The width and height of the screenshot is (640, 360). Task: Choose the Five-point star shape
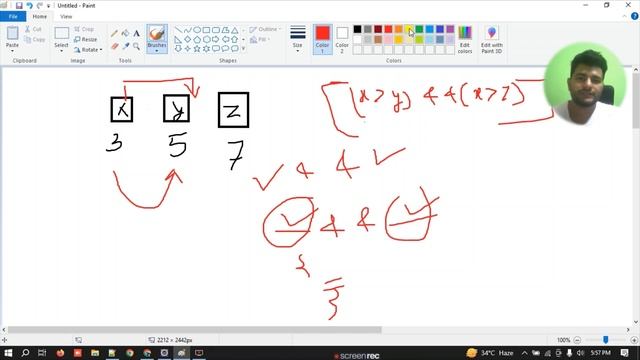click(x=197, y=49)
